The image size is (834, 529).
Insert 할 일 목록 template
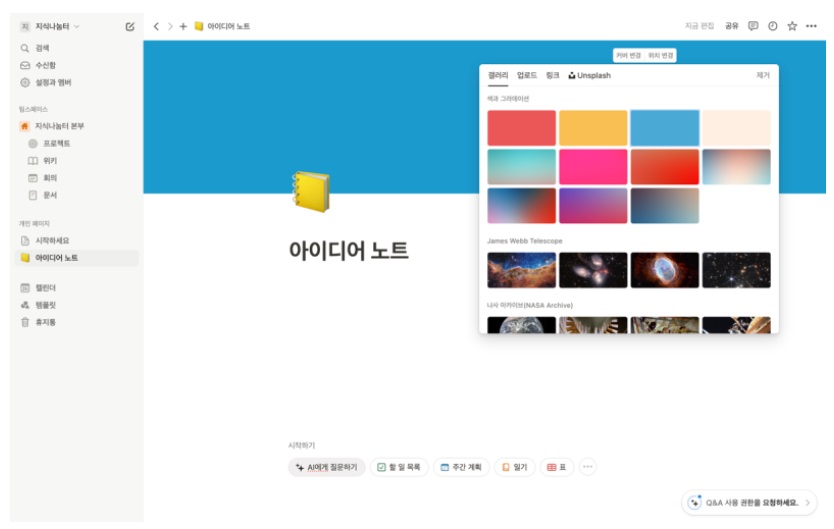(x=399, y=467)
